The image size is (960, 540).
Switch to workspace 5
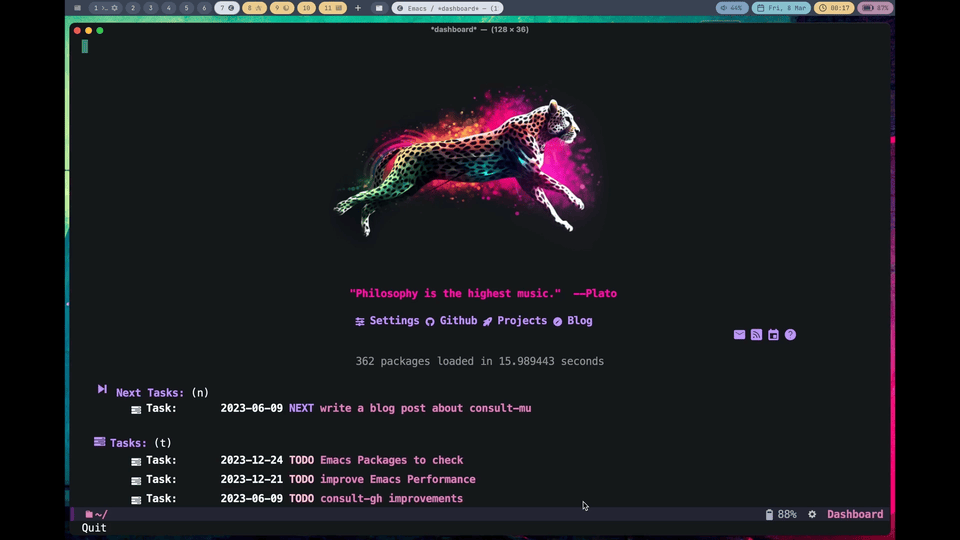pyautogui.click(x=186, y=8)
